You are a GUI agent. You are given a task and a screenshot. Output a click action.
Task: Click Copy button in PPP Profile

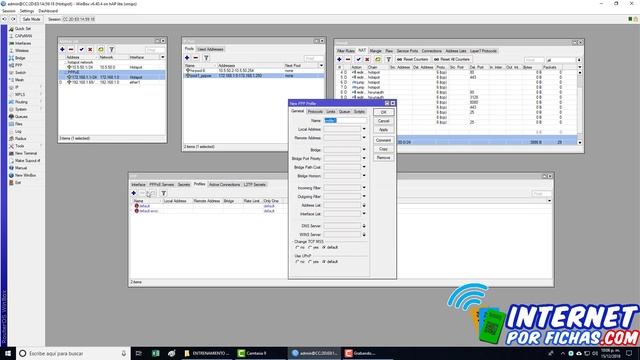click(383, 149)
